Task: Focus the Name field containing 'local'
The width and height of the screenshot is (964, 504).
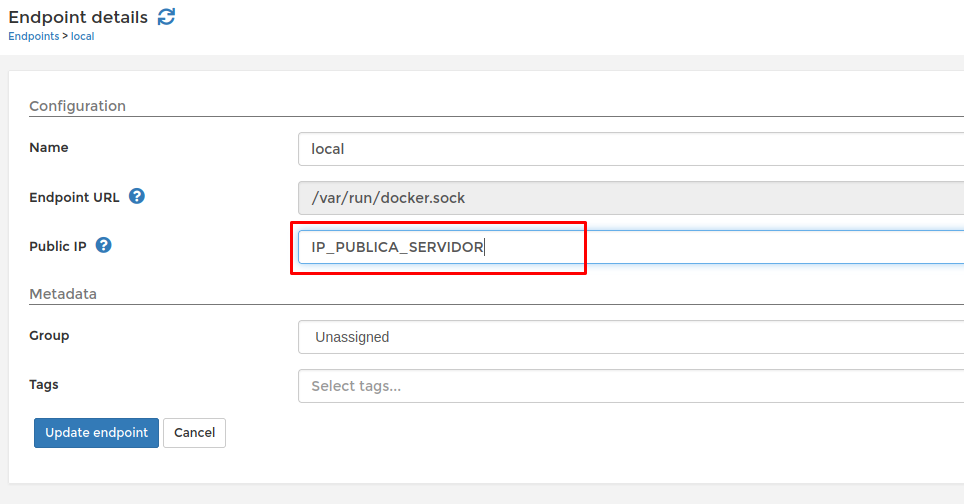Action: (630, 149)
